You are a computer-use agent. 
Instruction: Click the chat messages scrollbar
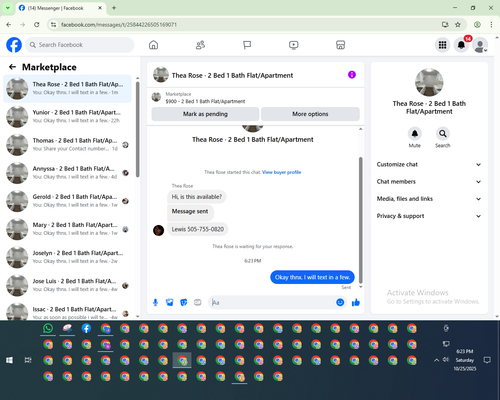click(x=360, y=220)
